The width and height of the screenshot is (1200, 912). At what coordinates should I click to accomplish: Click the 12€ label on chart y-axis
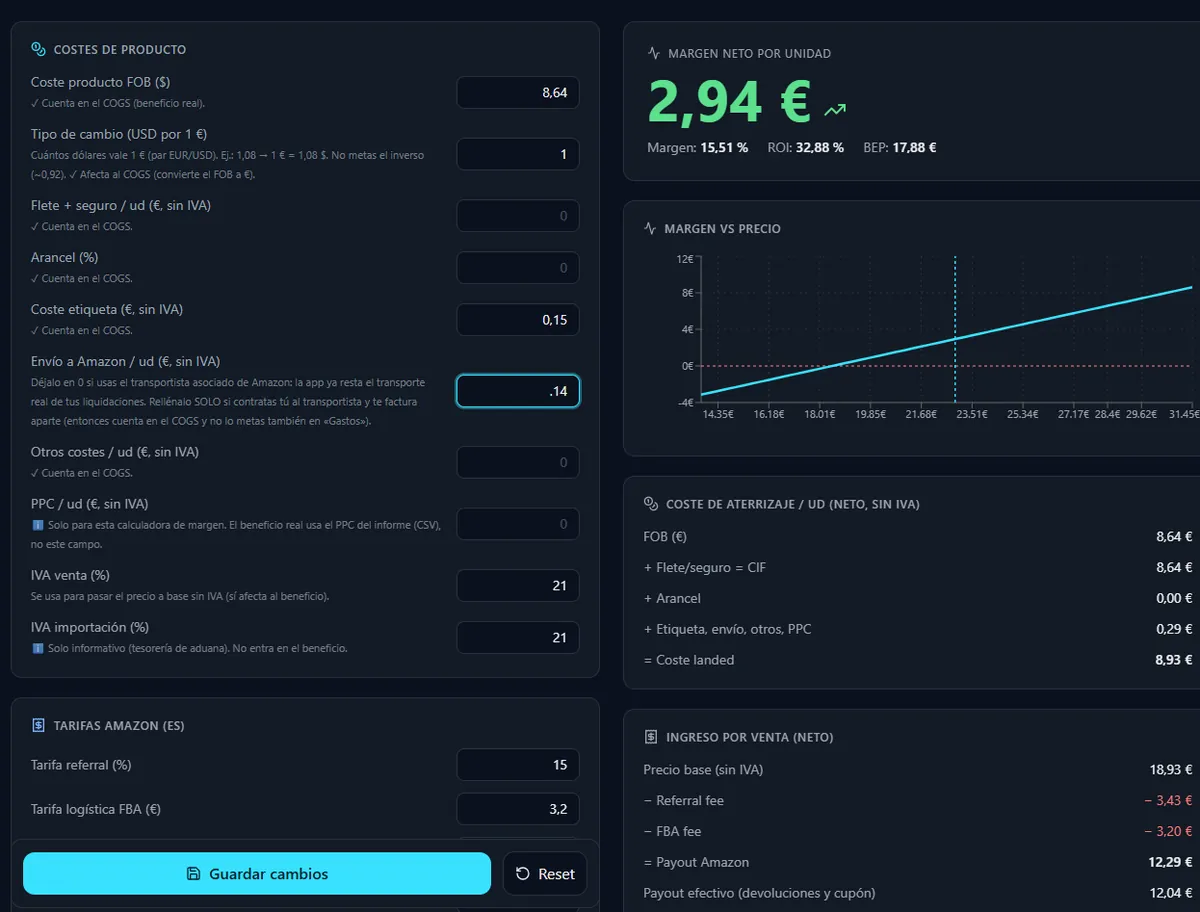pos(685,259)
